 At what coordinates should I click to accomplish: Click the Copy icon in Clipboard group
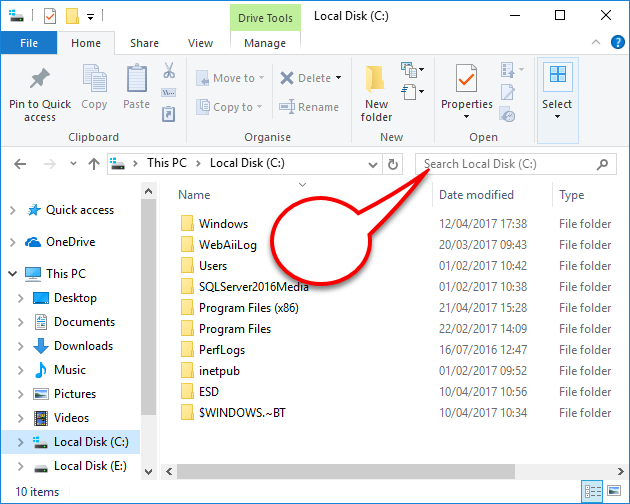coord(94,78)
